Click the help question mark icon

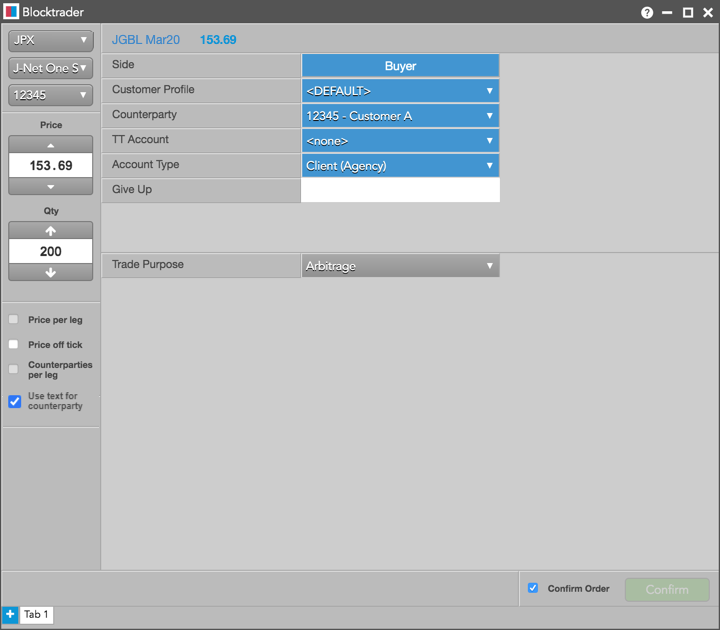click(x=647, y=12)
